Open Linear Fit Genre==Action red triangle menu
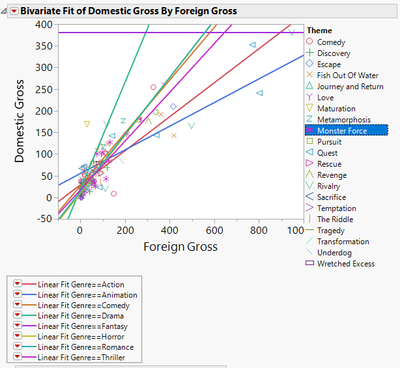Image resolution: width=400 pixels, height=368 pixels. tap(17, 284)
